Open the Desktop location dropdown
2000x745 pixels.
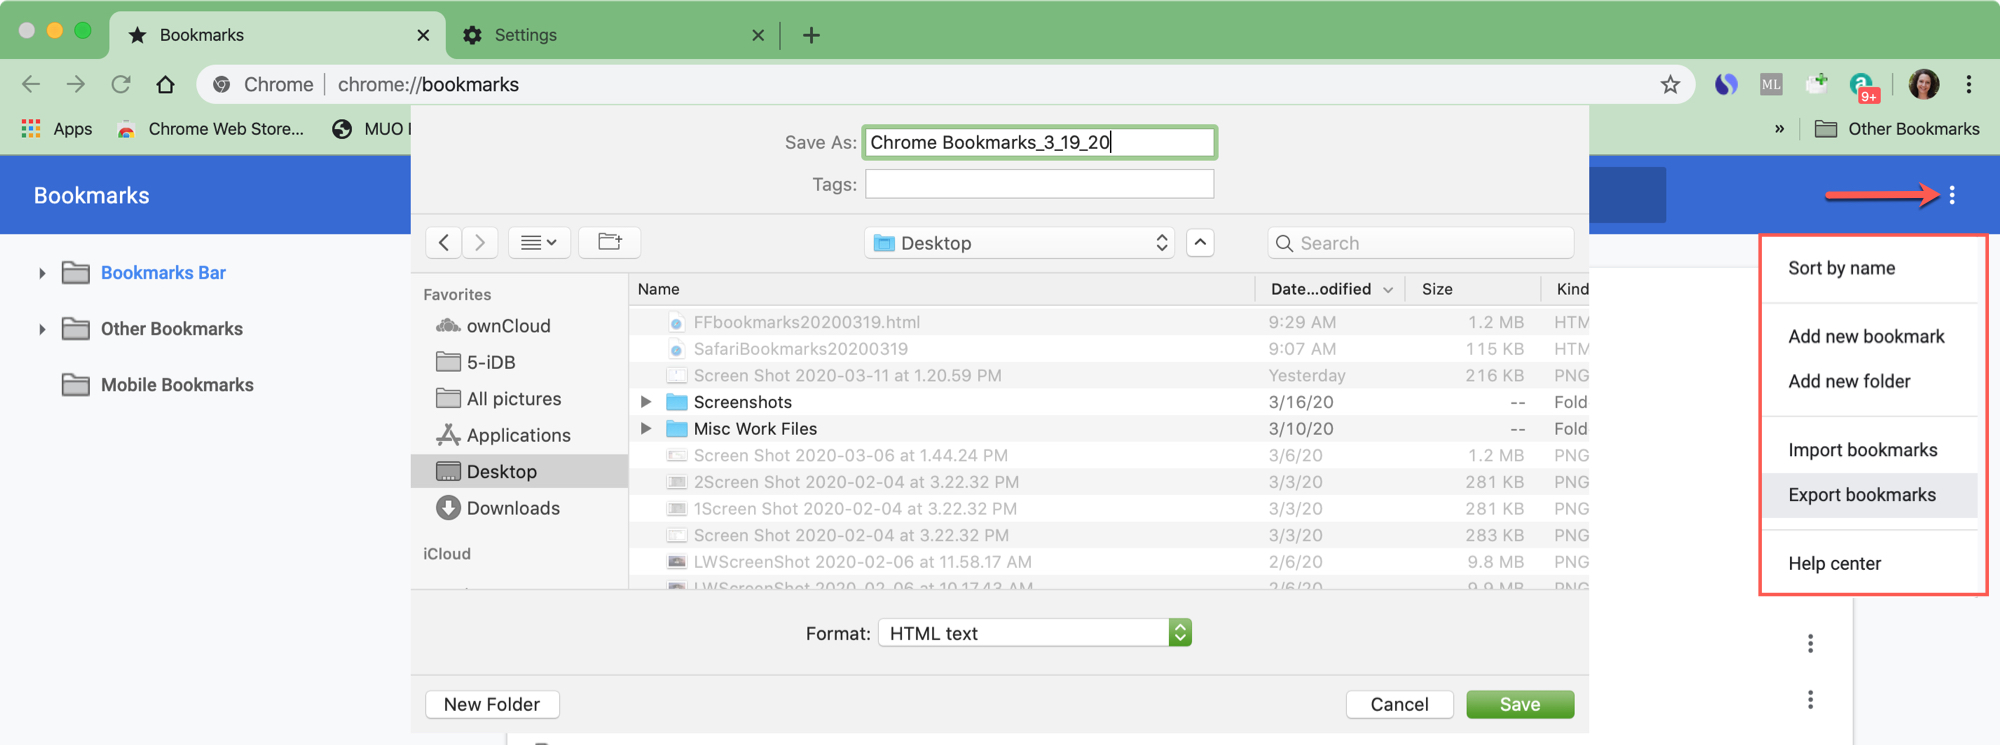[1019, 243]
